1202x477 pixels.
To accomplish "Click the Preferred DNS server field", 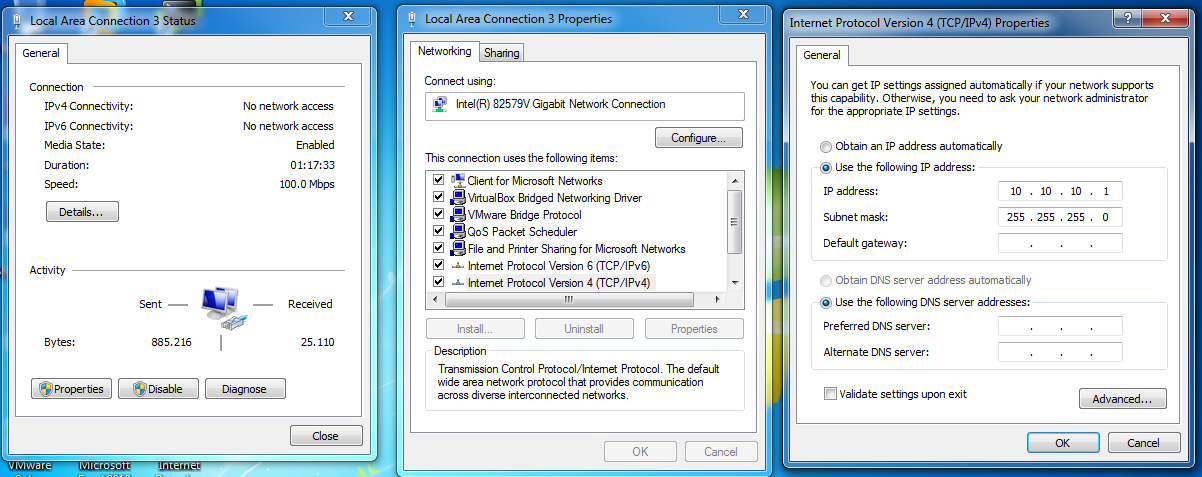I will [x=1060, y=326].
